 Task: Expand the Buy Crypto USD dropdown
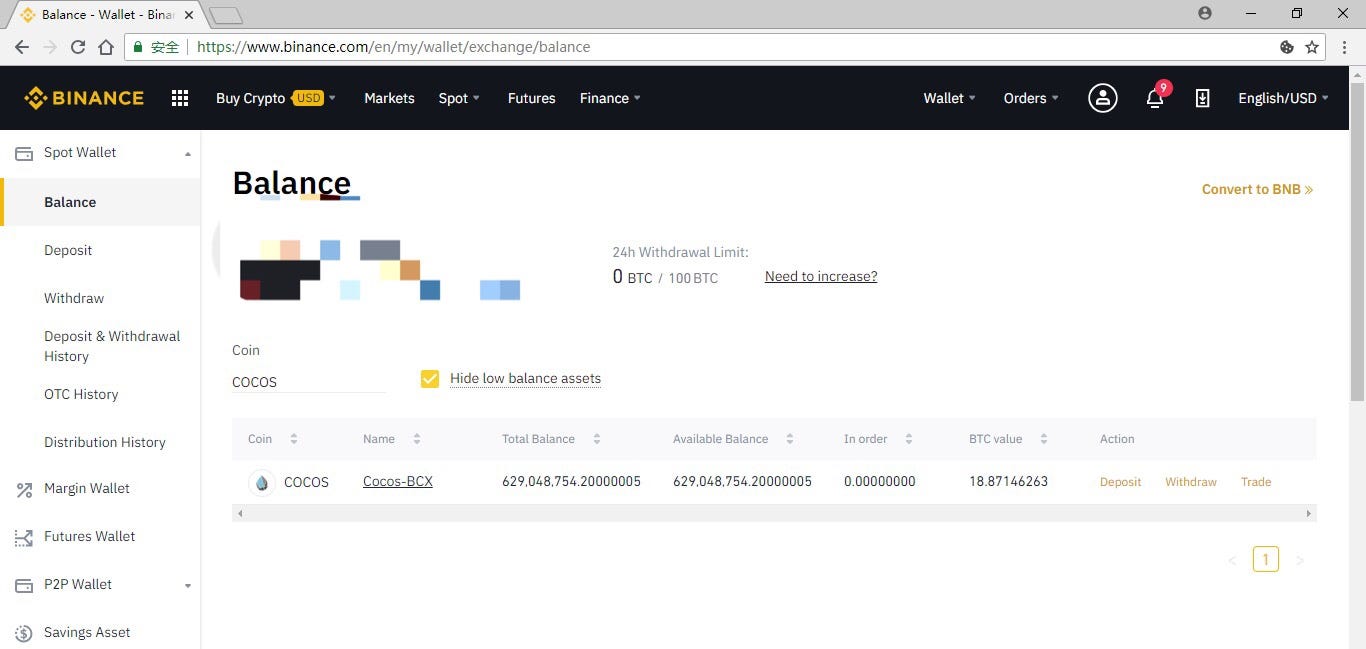click(x=276, y=98)
